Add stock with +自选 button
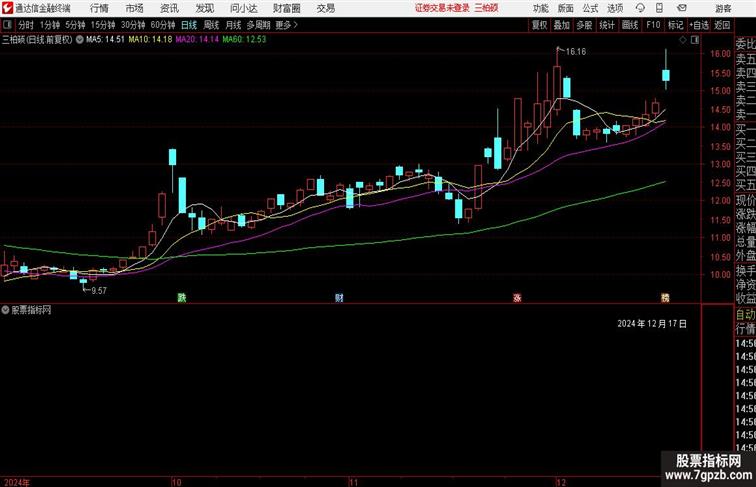The width and height of the screenshot is (756, 487). tap(699, 25)
